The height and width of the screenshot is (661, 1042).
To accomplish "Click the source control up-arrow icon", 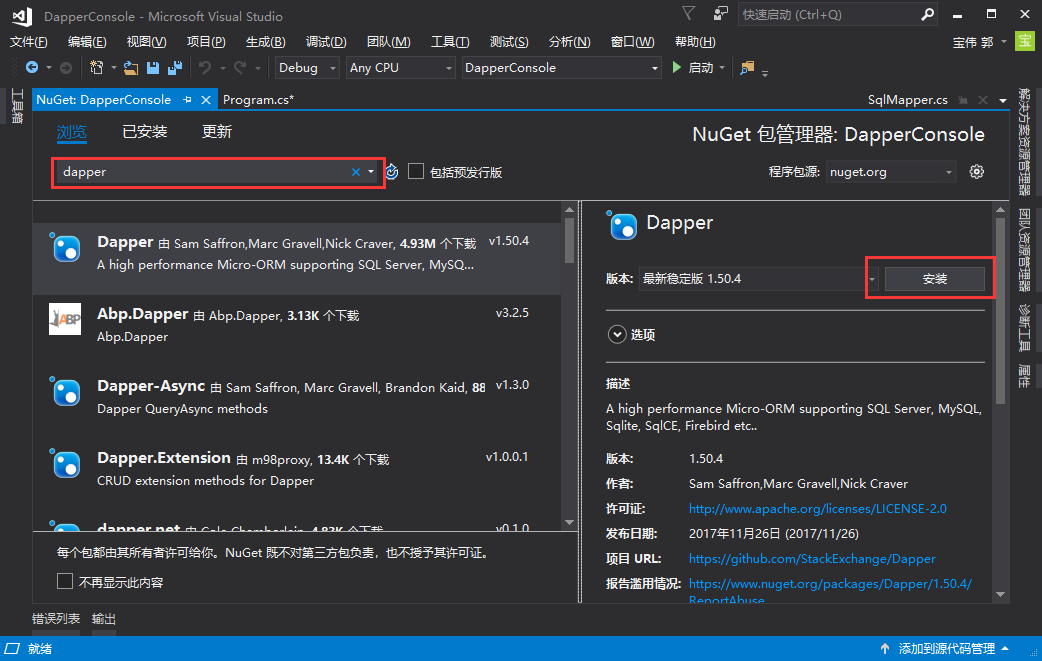I will (885, 648).
